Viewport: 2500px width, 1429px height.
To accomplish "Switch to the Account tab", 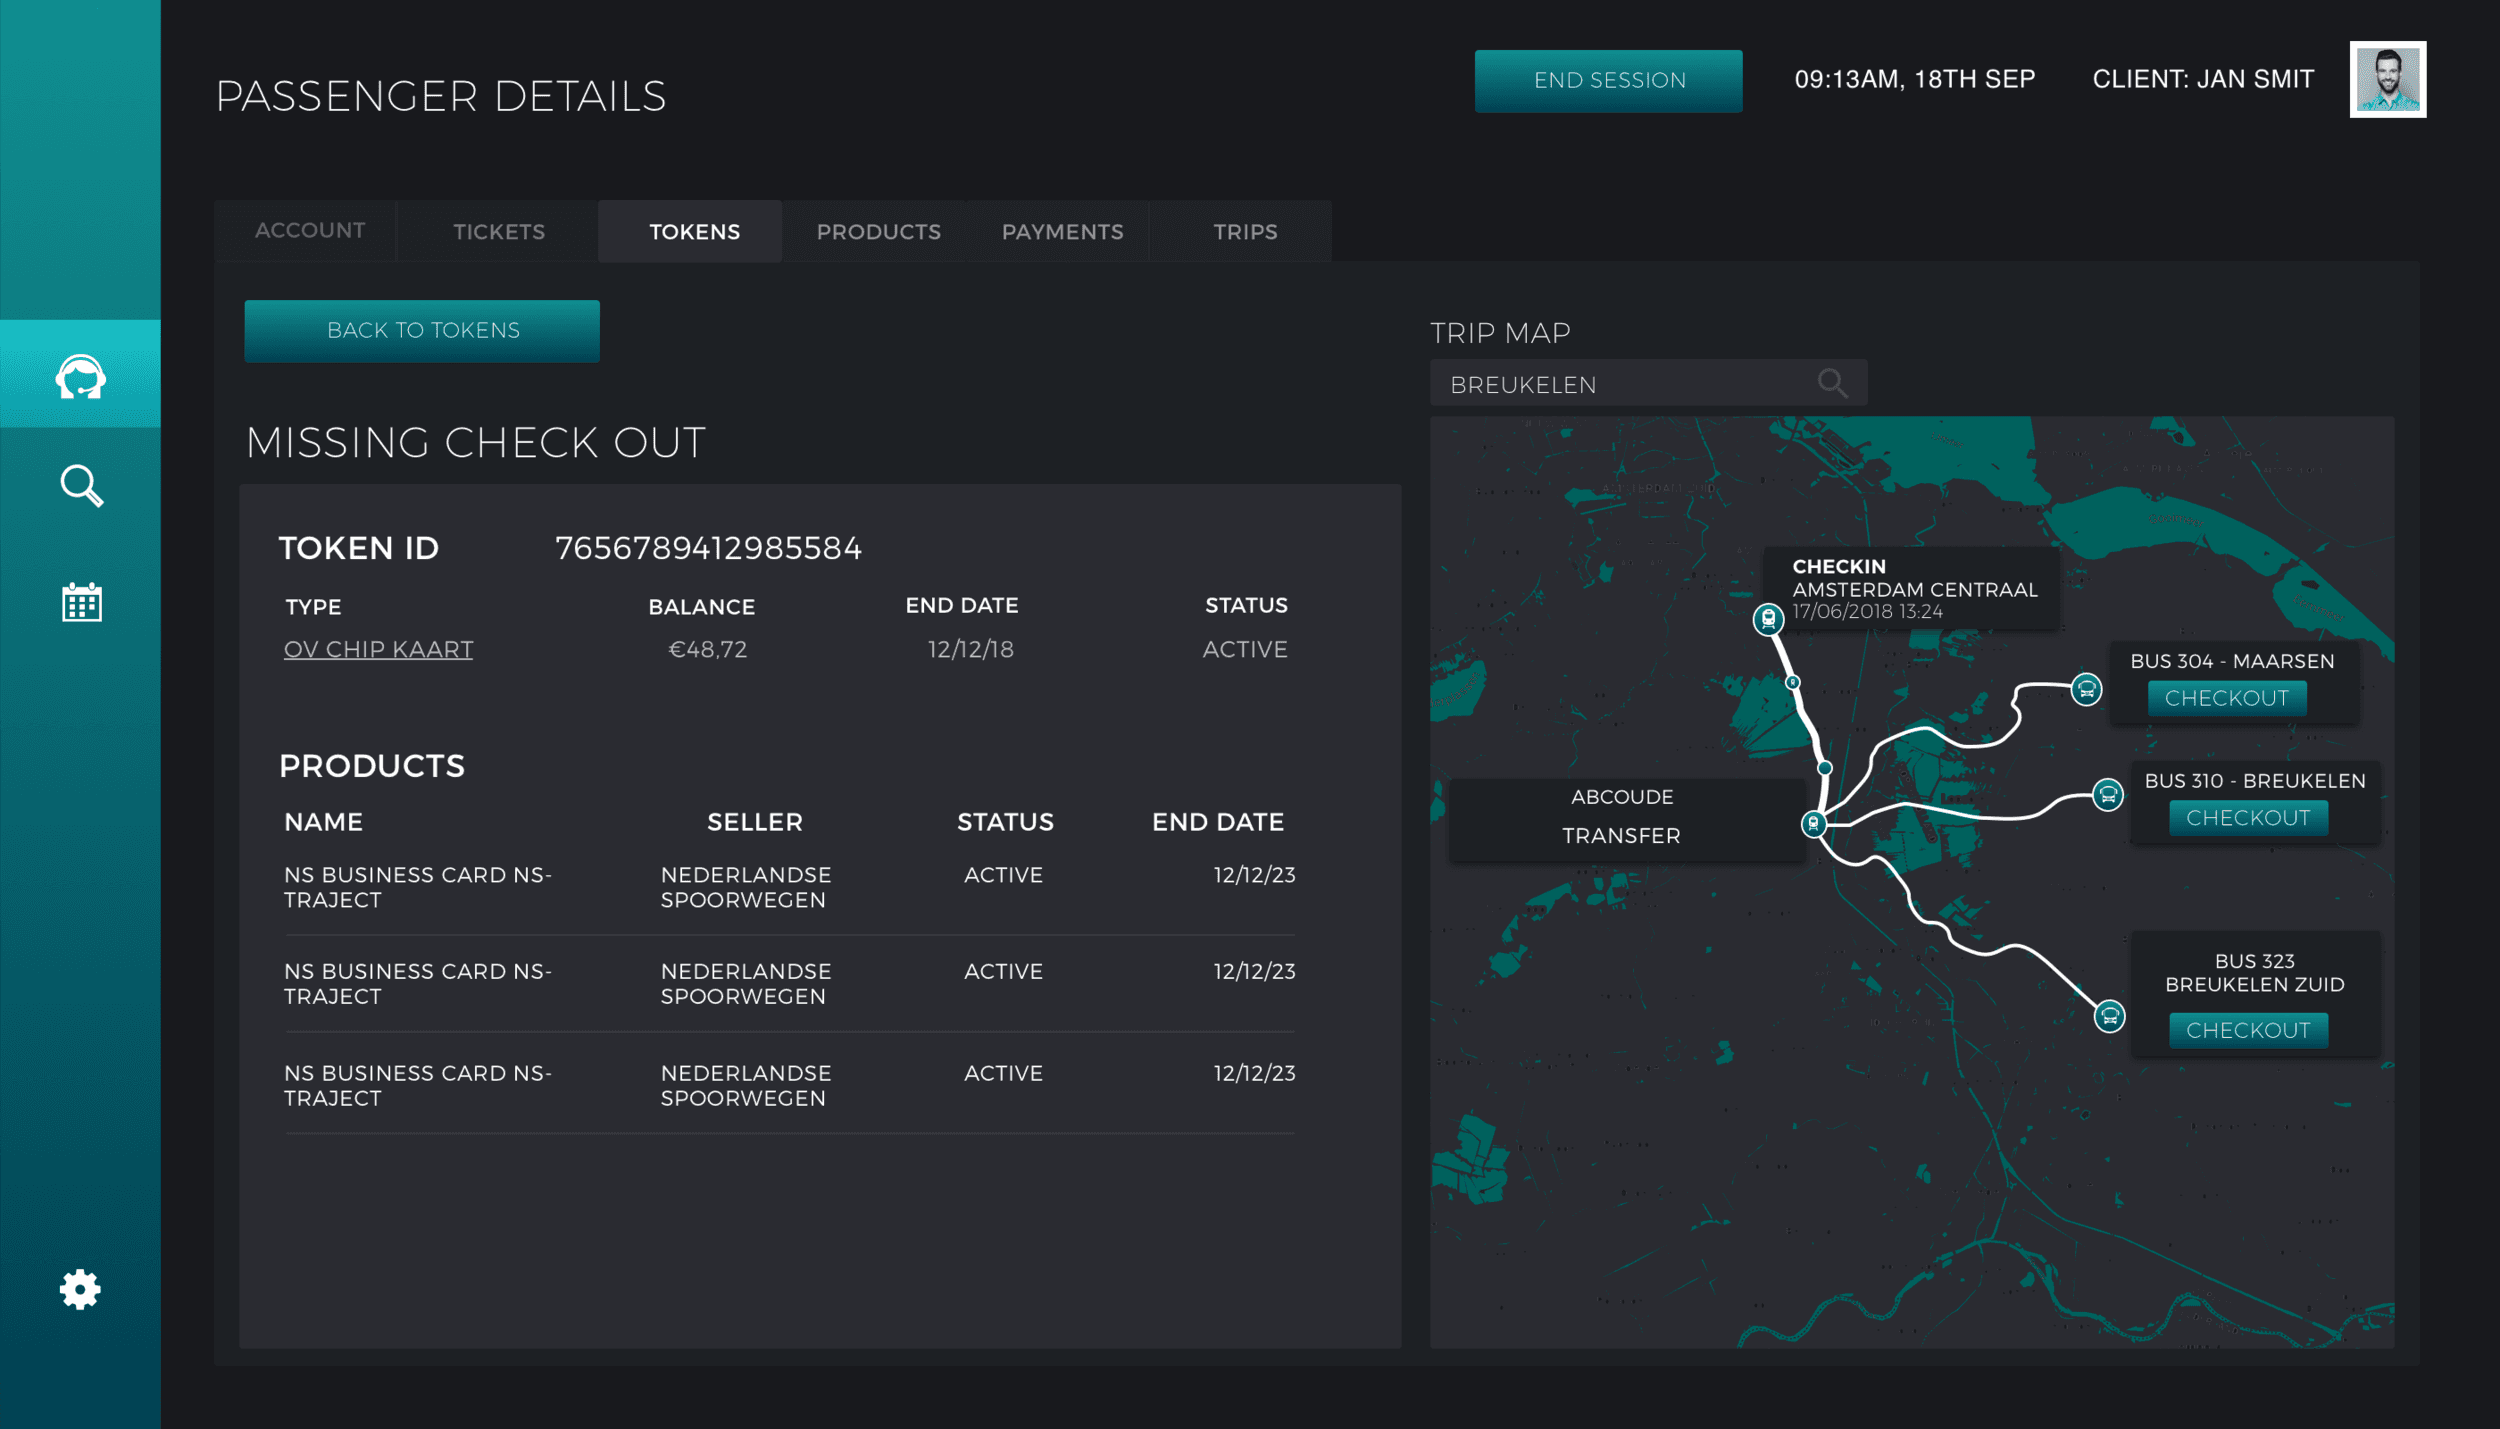I will pos(310,231).
